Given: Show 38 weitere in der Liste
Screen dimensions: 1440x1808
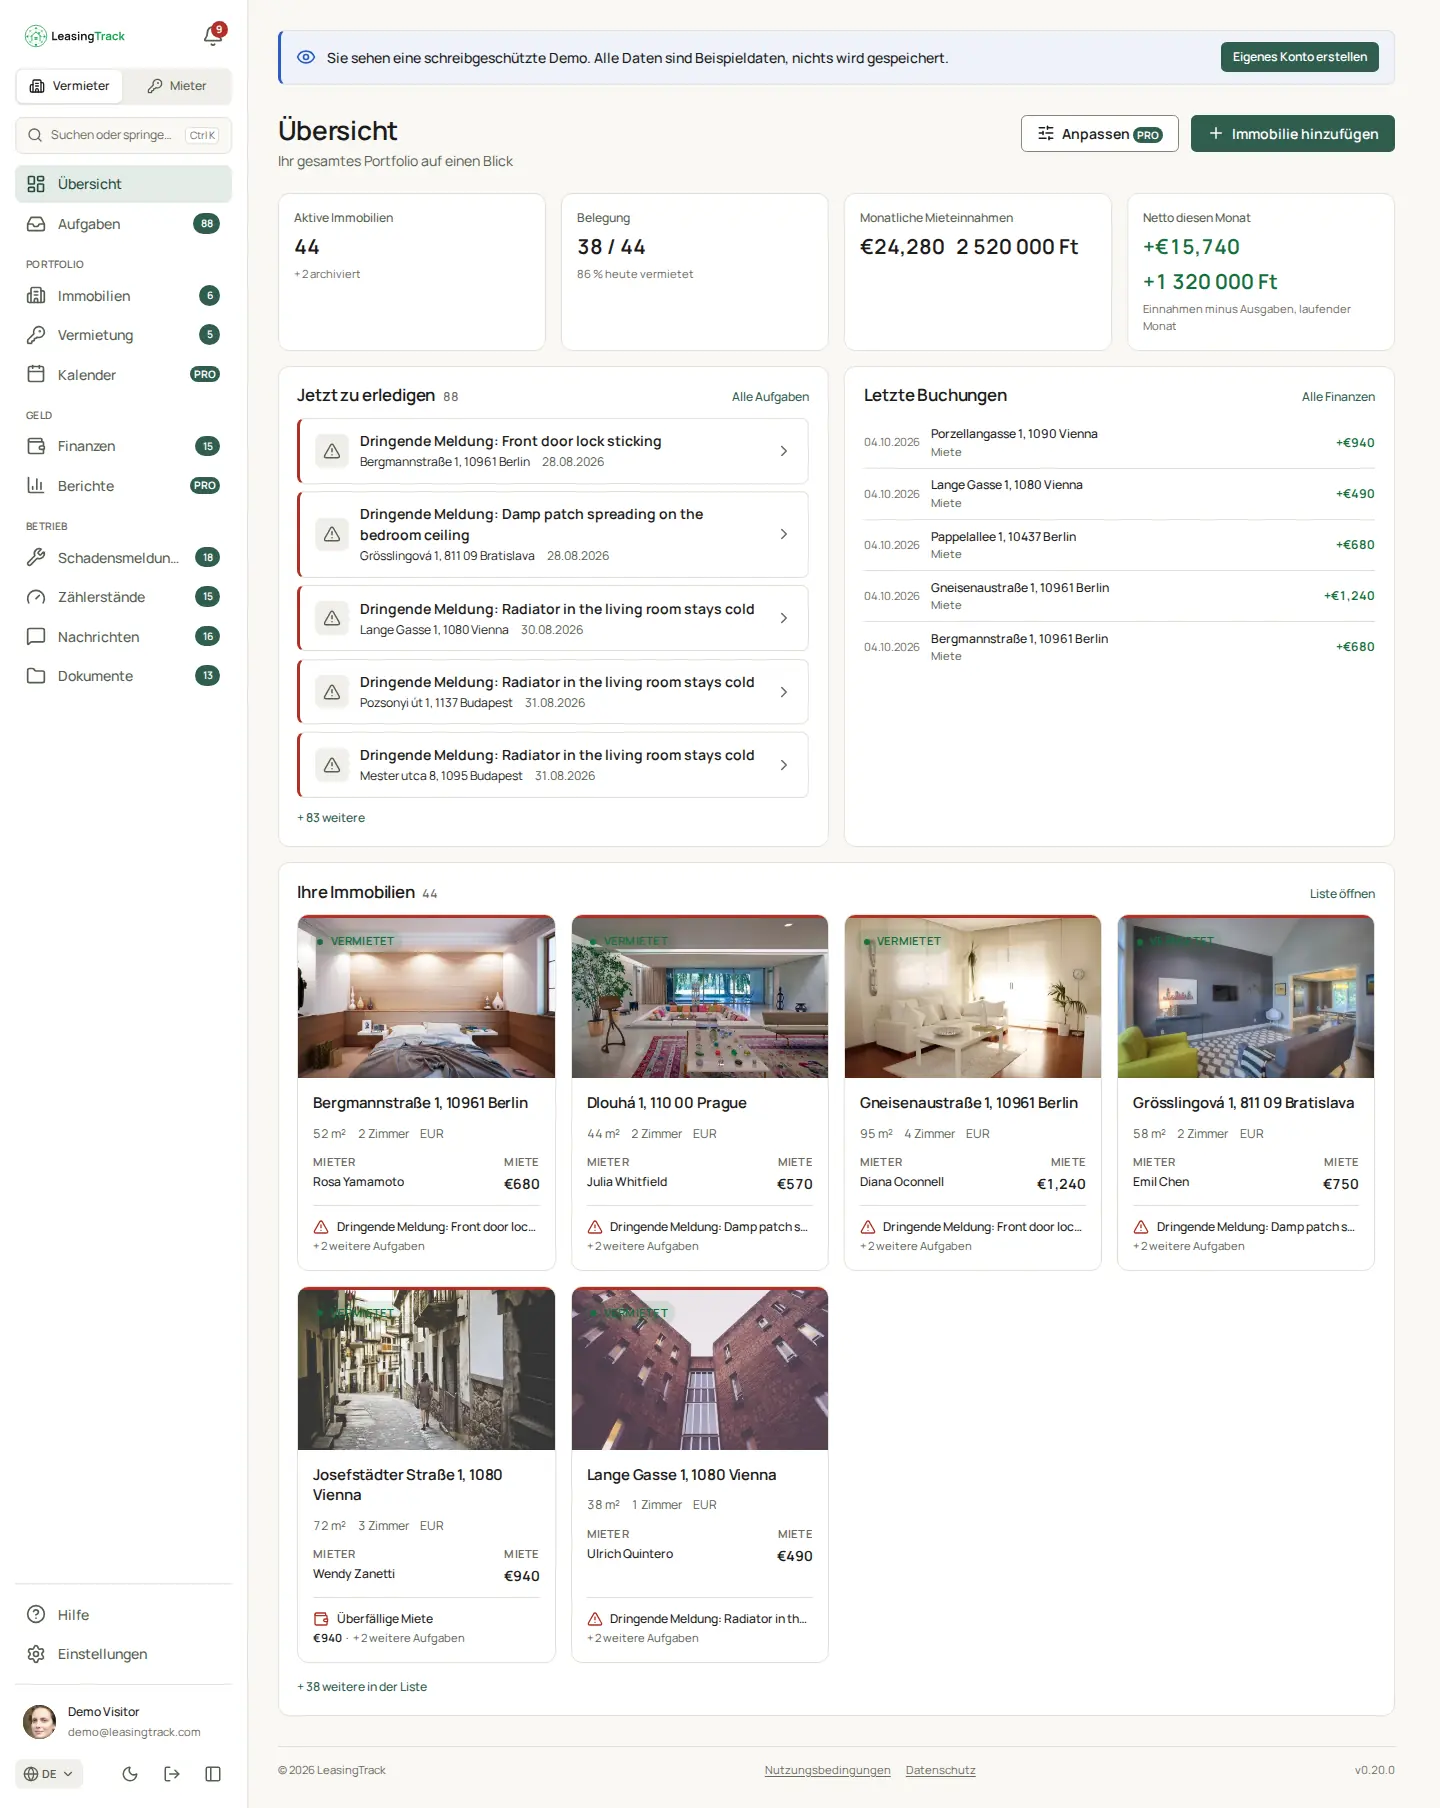Looking at the screenshot, I should 362,1687.
